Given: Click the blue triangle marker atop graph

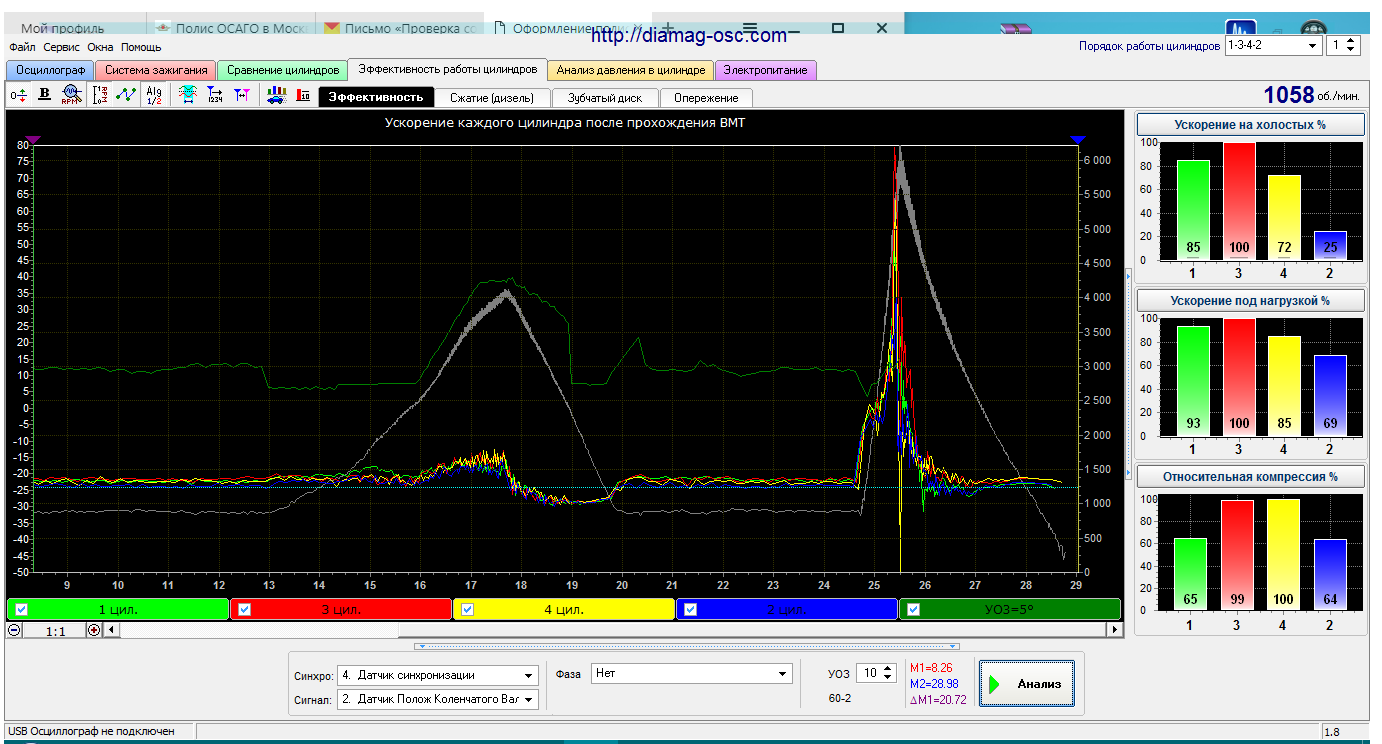Looking at the screenshot, I should [1077, 140].
